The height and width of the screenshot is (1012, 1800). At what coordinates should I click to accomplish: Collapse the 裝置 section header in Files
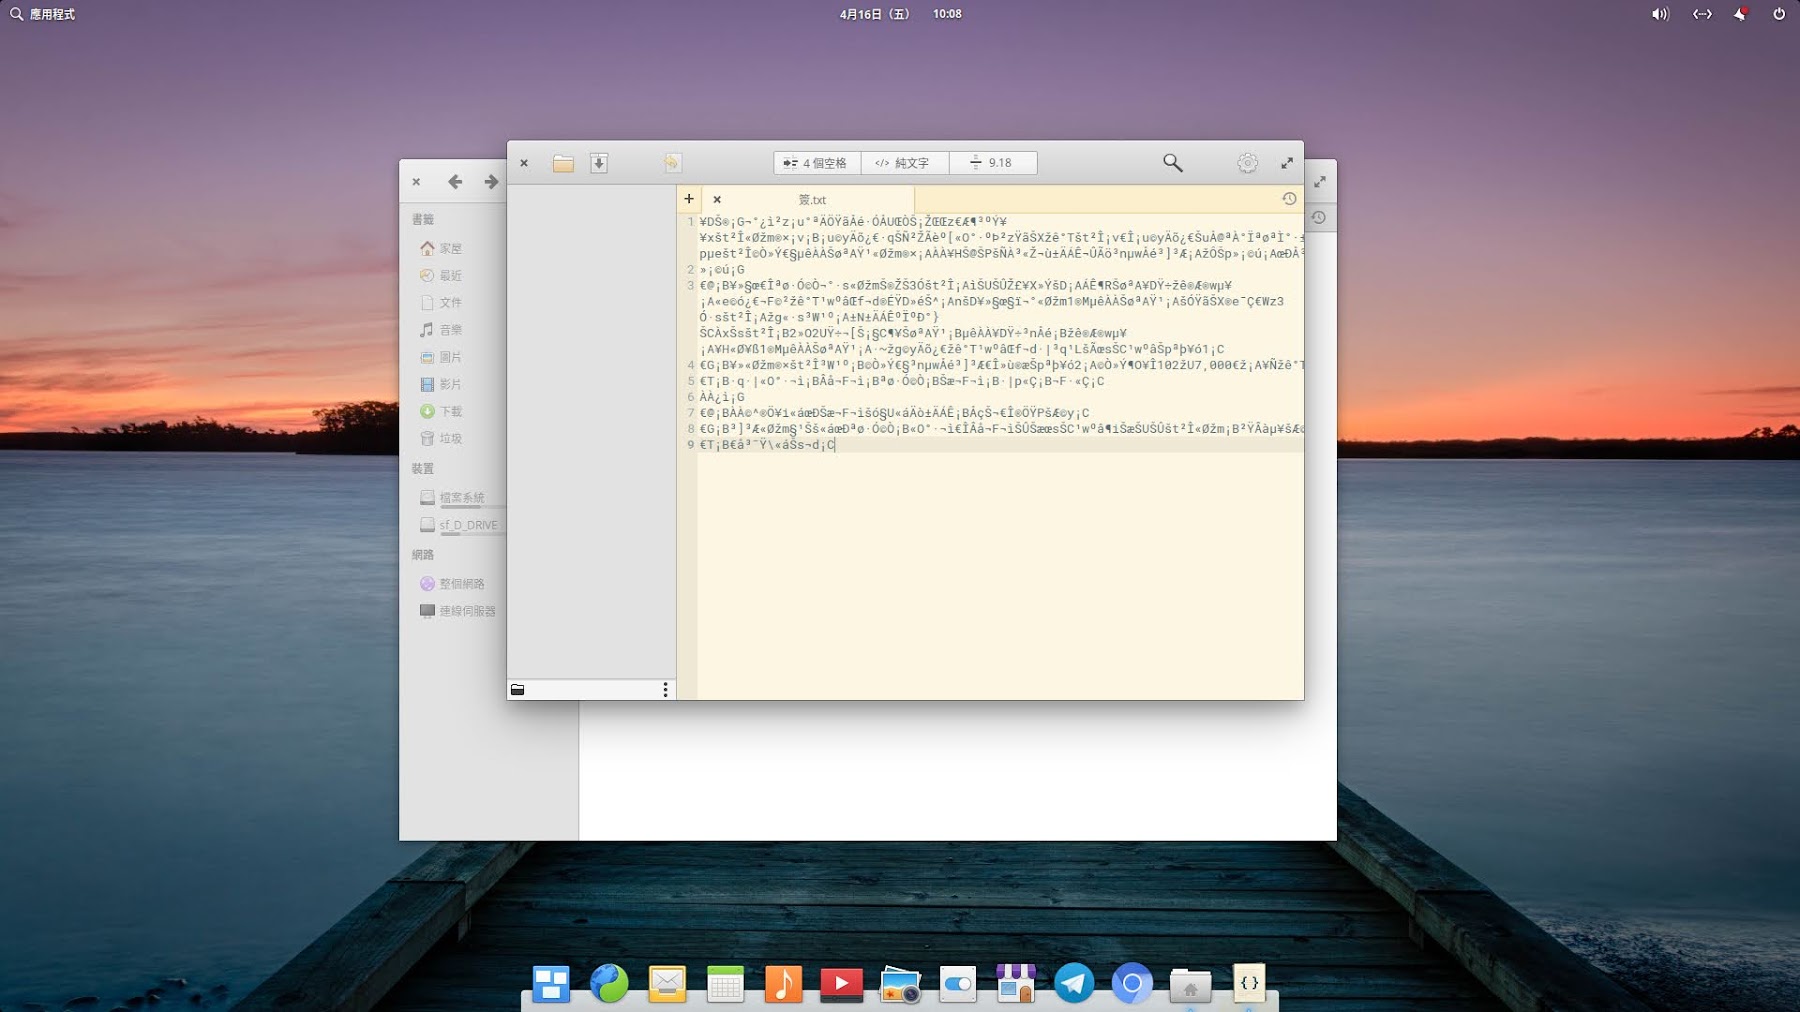[423, 468]
